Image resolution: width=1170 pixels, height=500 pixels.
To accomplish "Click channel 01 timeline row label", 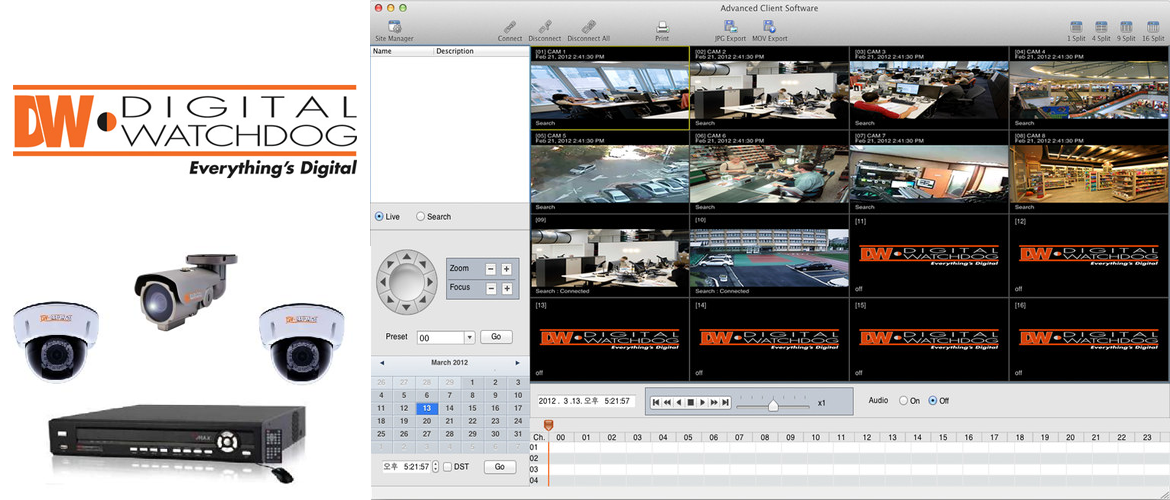I will coord(534,447).
